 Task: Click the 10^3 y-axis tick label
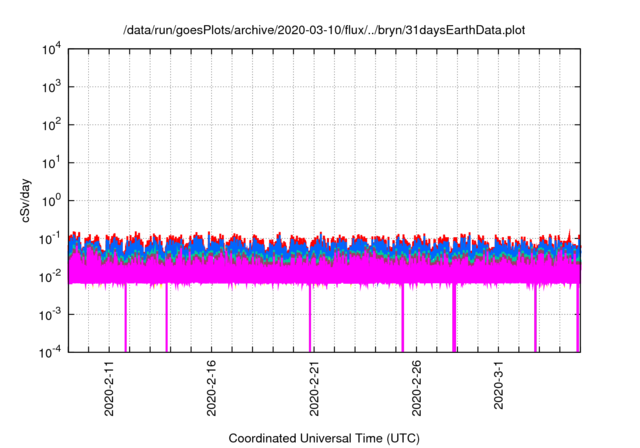click(51, 87)
